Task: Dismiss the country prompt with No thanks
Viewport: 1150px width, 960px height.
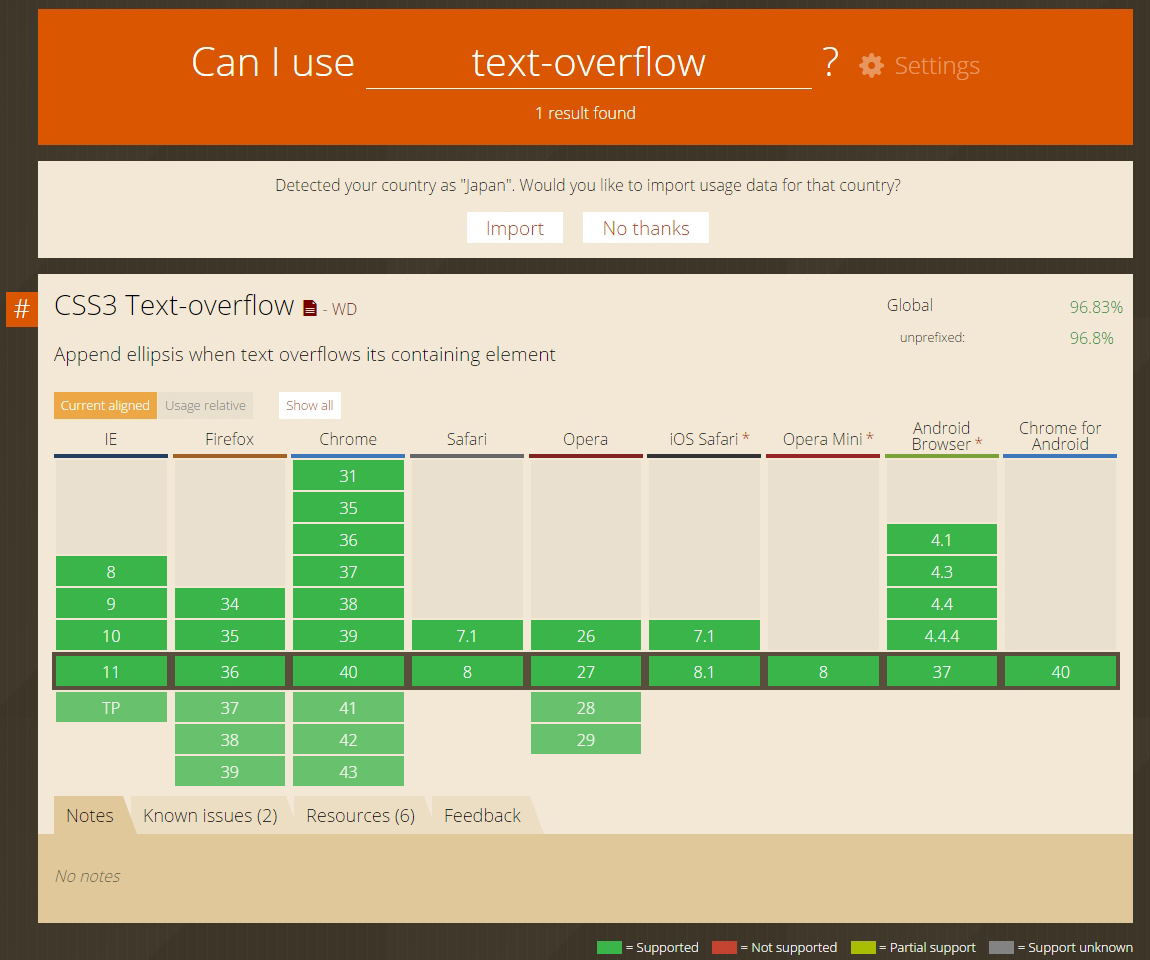Action: [x=645, y=227]
